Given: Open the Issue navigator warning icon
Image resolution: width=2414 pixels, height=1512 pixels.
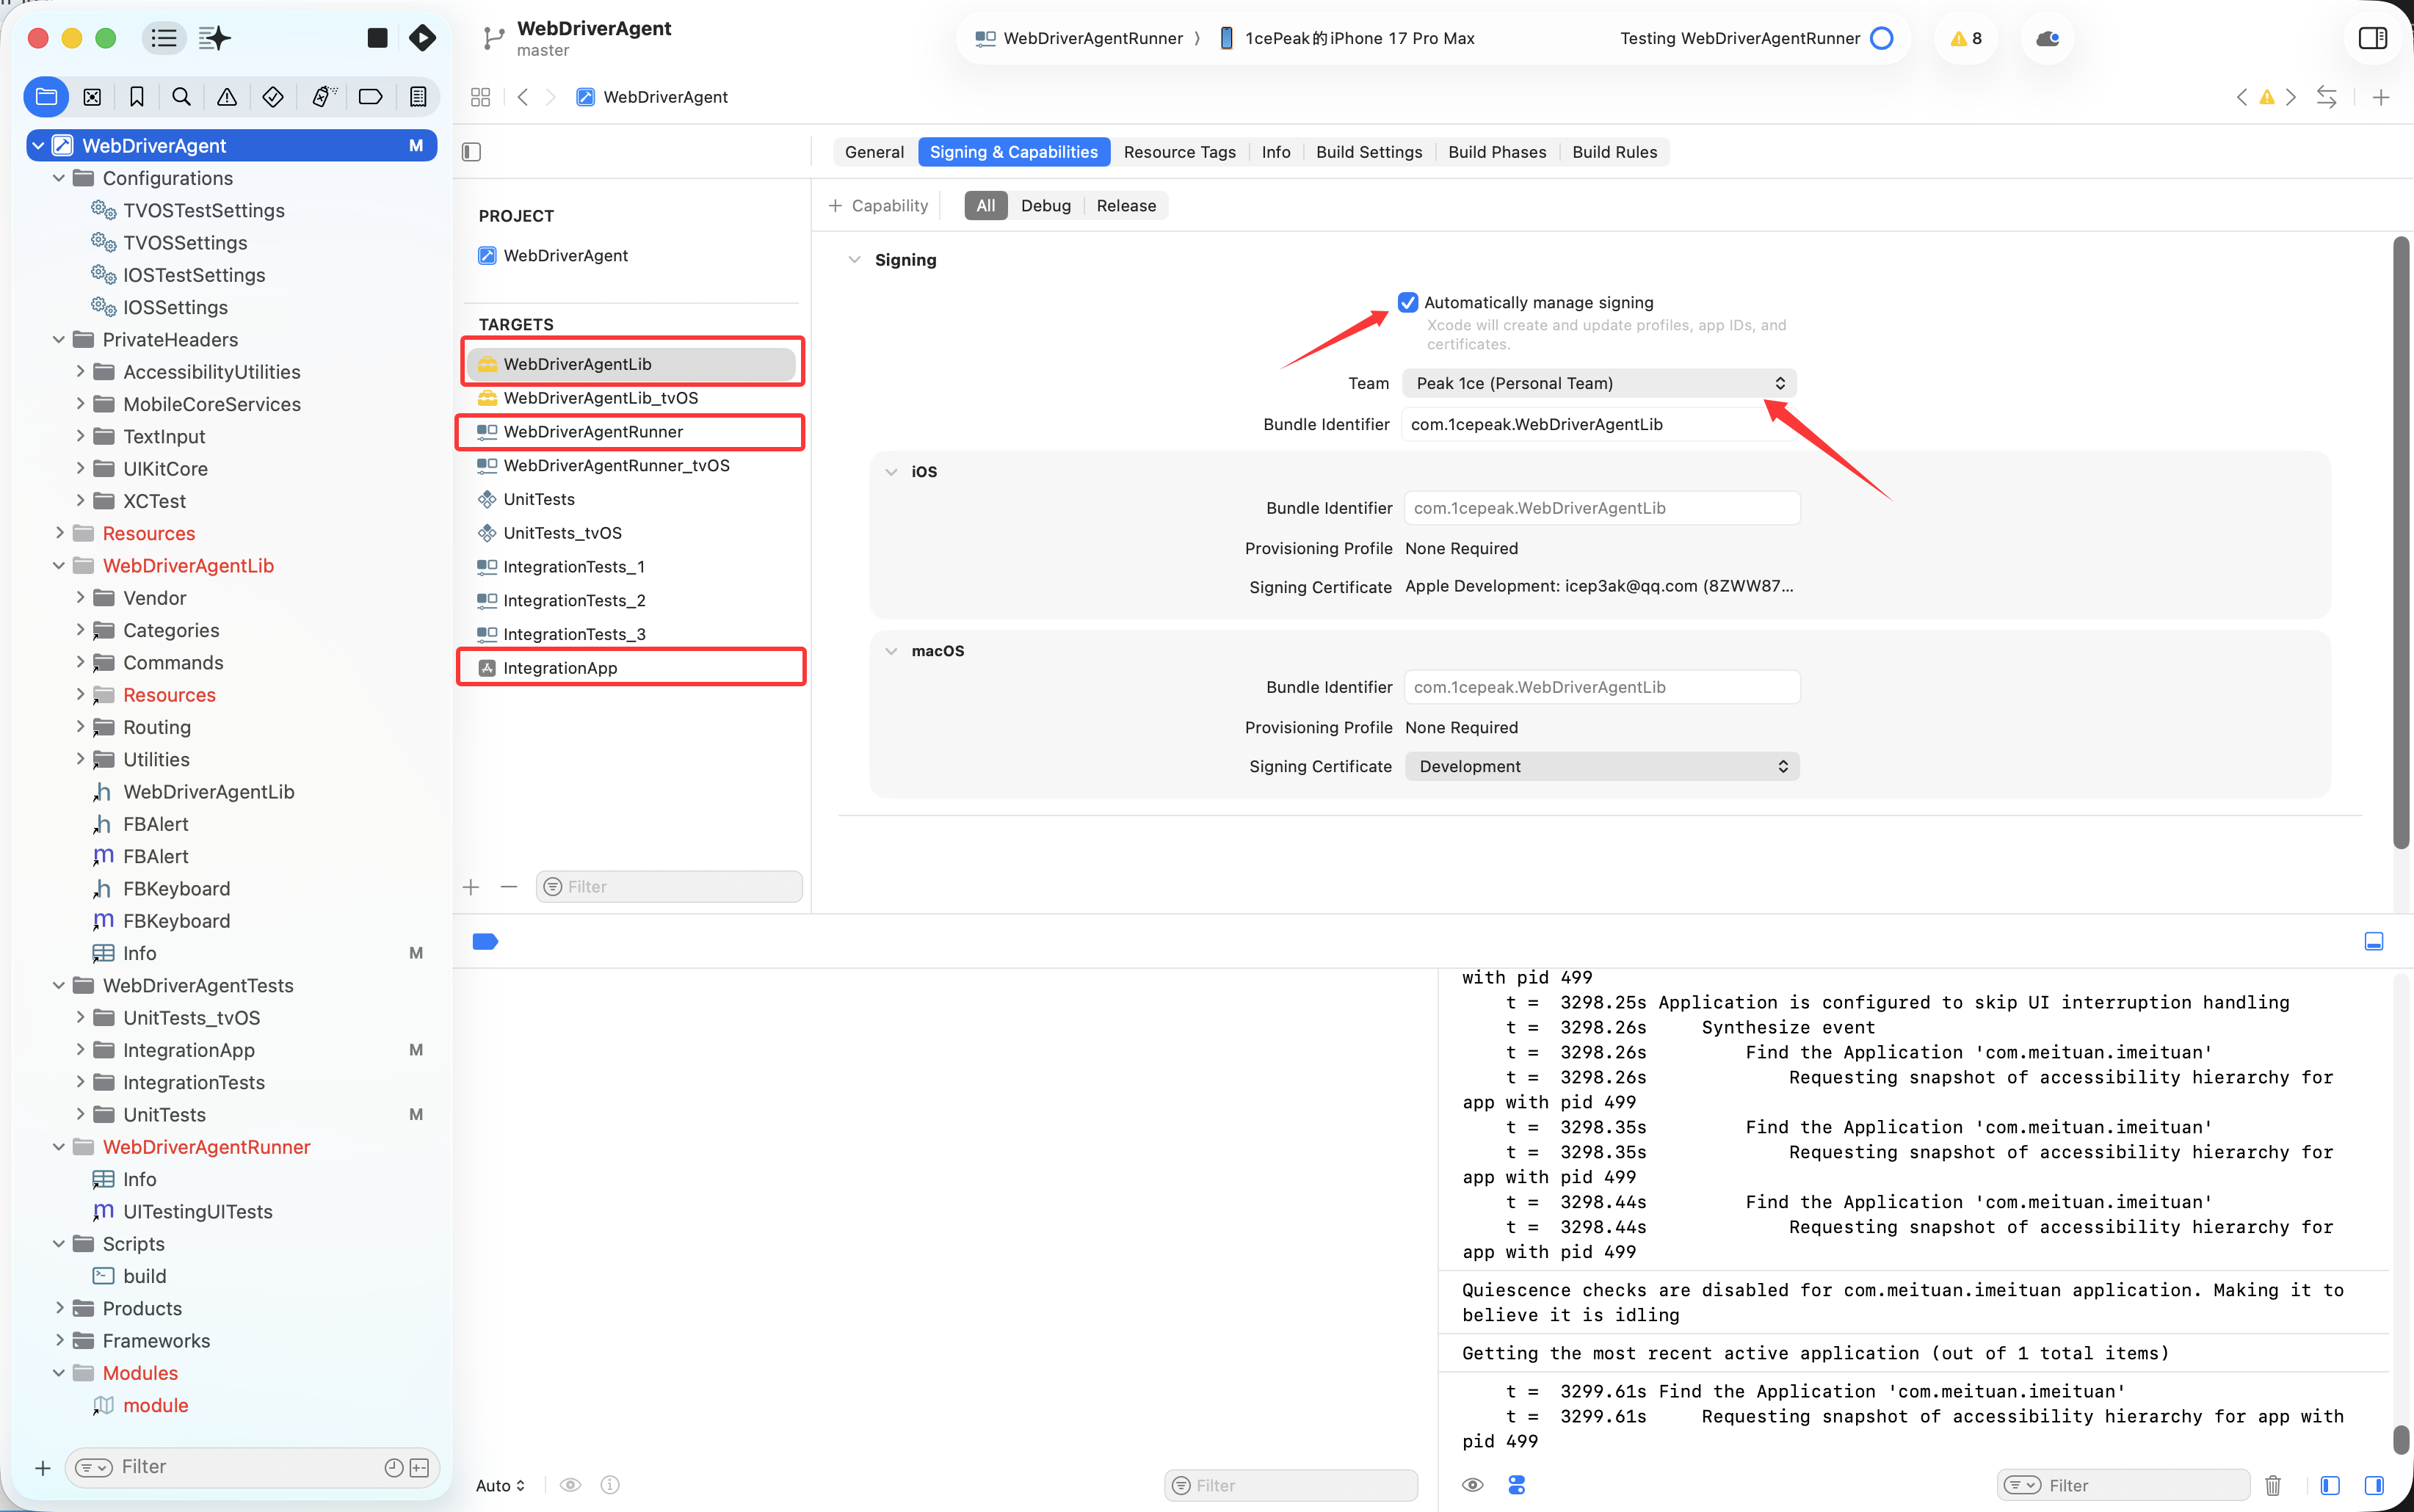Looking at the screenshot, I should point(227,97).
